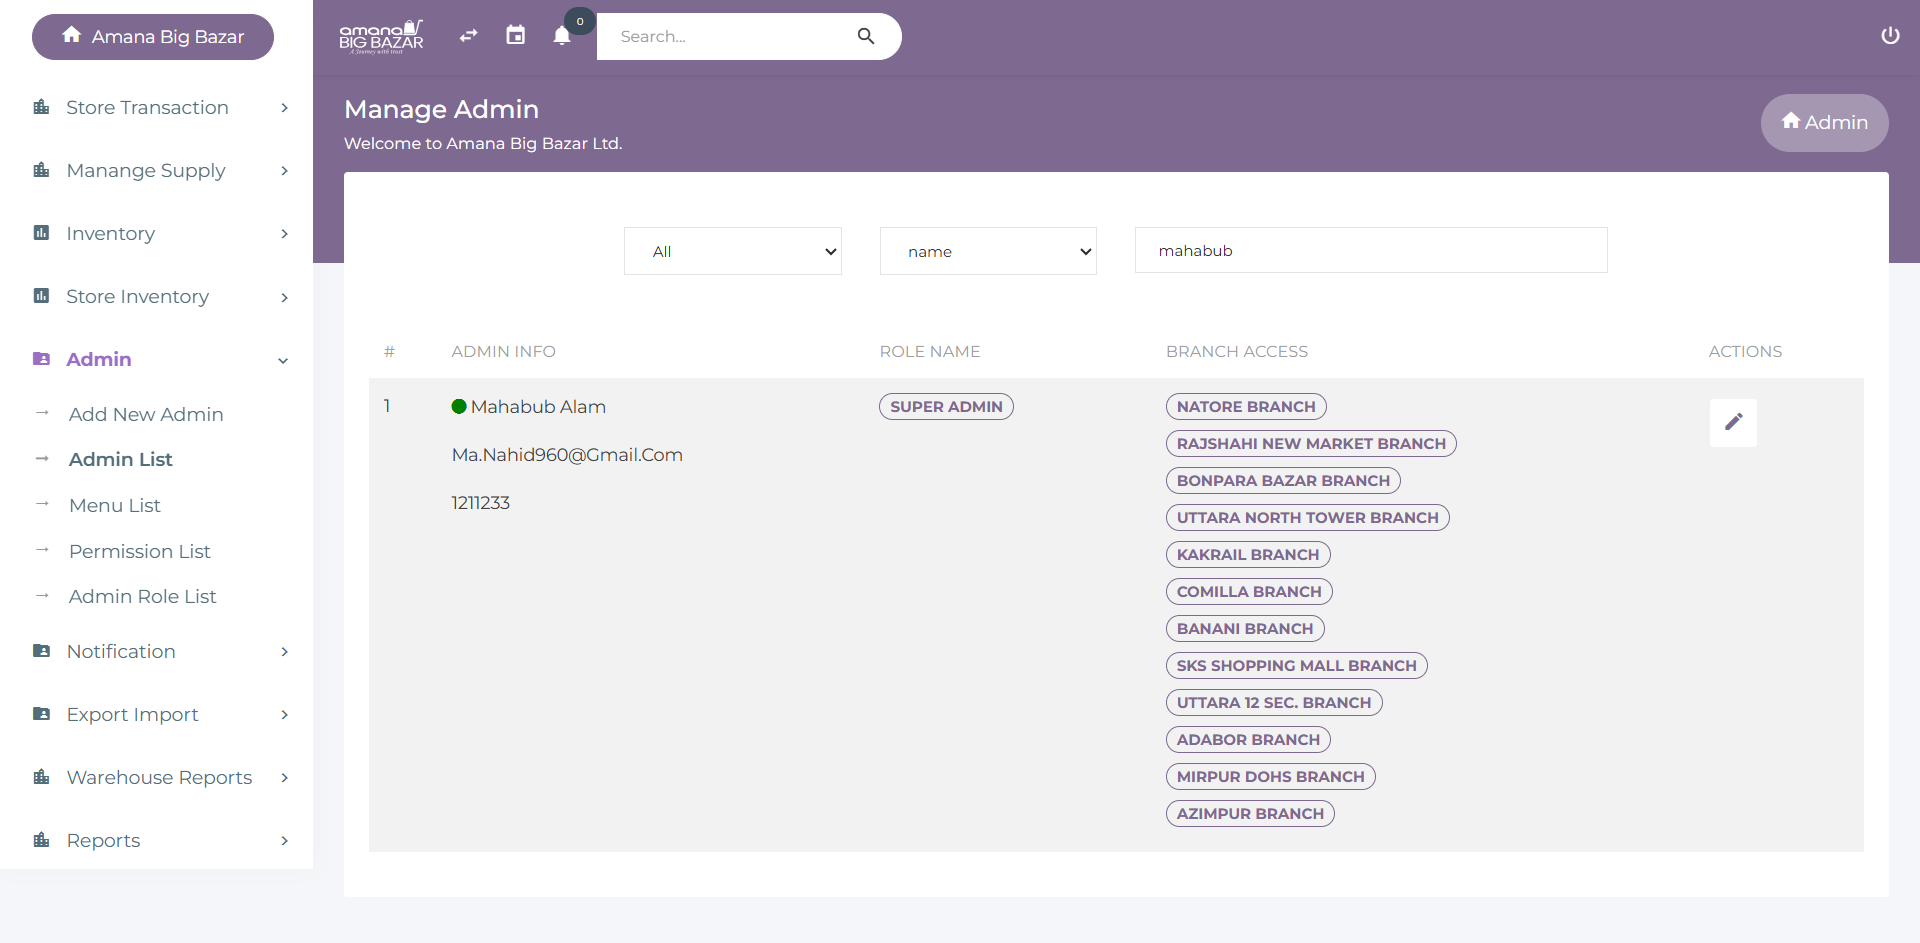This screenshot has height=943, width=1920.
Task: Click the UTTARA 12 SEC. BRANCH badge
Action: point(1274,702)
